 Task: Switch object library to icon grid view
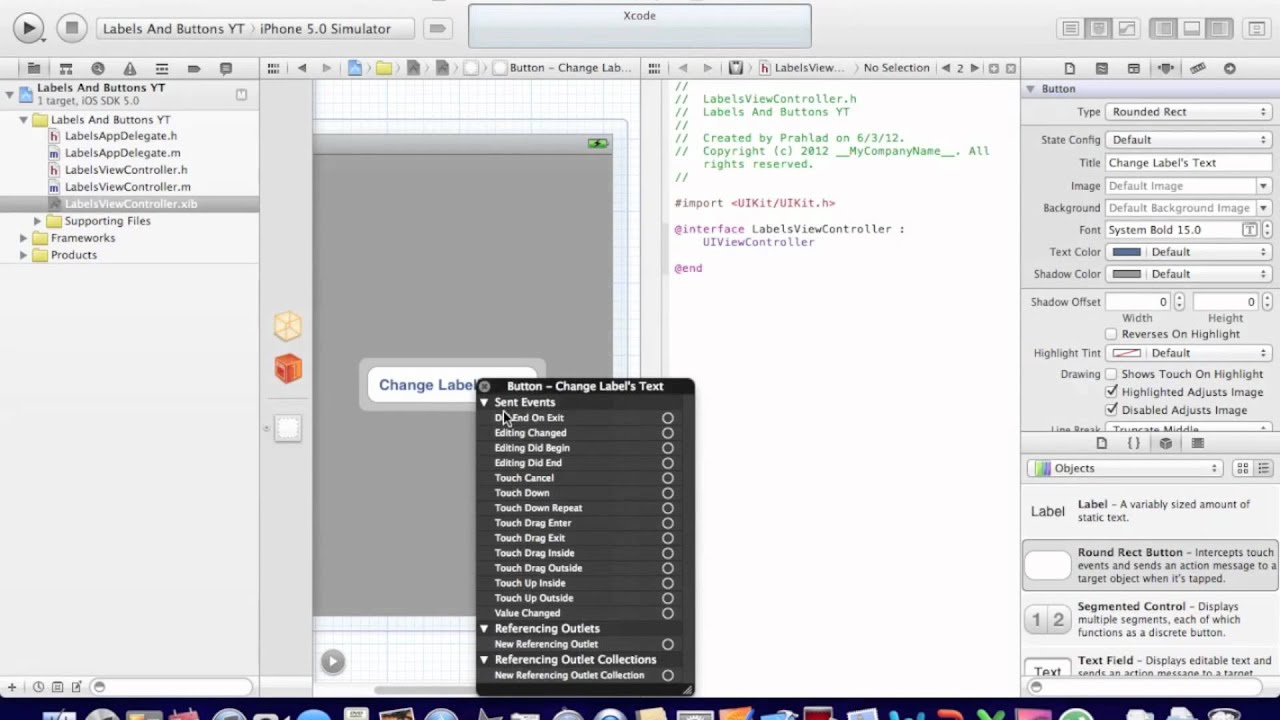click(x=1243, y=468)
